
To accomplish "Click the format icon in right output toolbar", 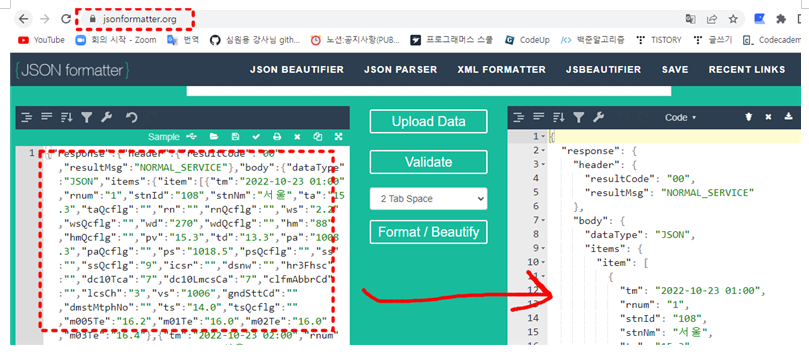I will pos(519,118).
